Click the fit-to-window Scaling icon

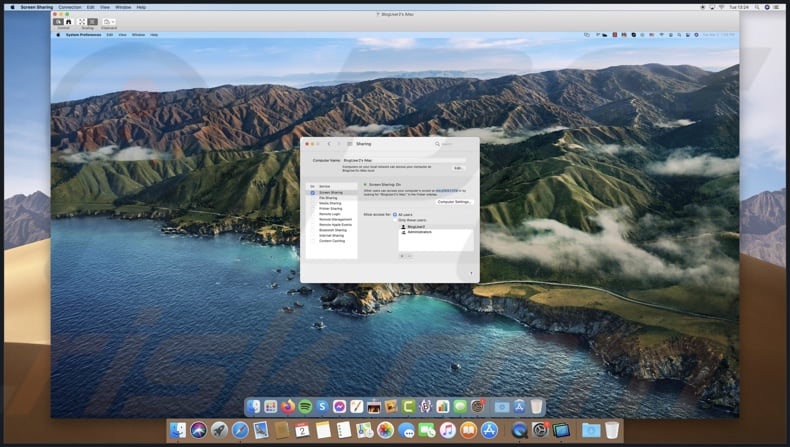[x=82, y=22]
